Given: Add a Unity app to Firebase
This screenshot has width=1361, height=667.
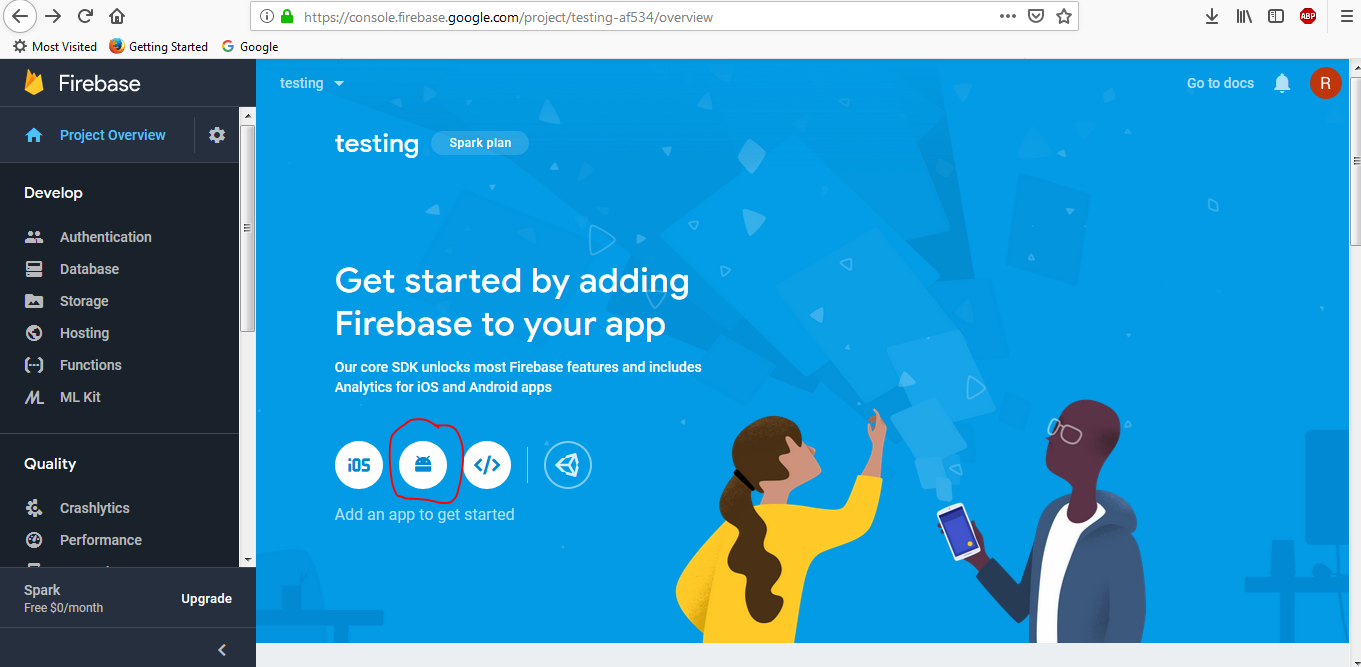Looking at the screenshot, I should coord(568,465).
